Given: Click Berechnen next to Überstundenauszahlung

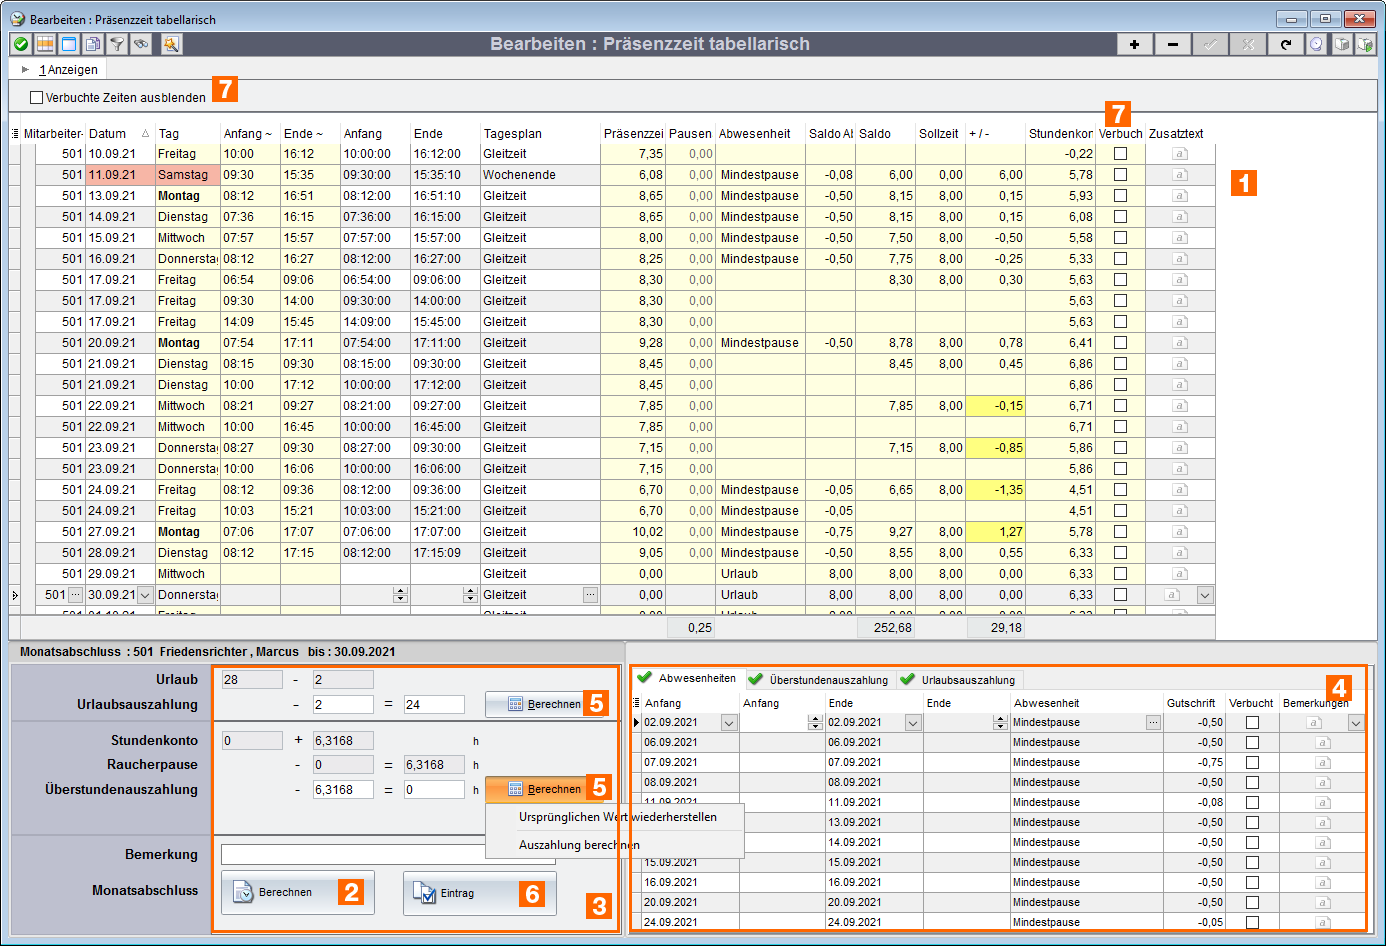Looking at the screenshot, I should point(545,789).
